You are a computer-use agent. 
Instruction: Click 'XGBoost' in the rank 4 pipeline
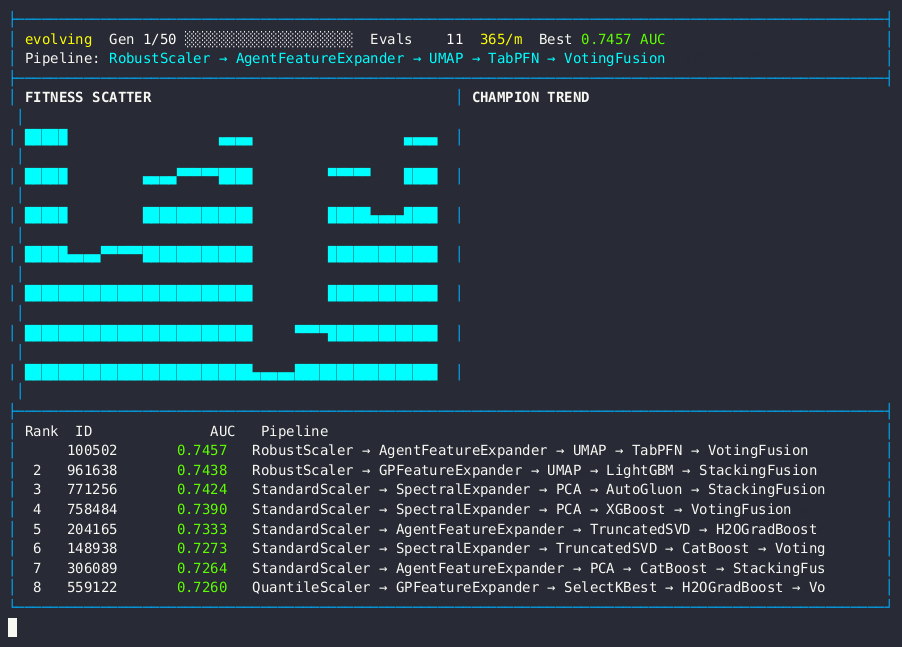coord(635,510)
